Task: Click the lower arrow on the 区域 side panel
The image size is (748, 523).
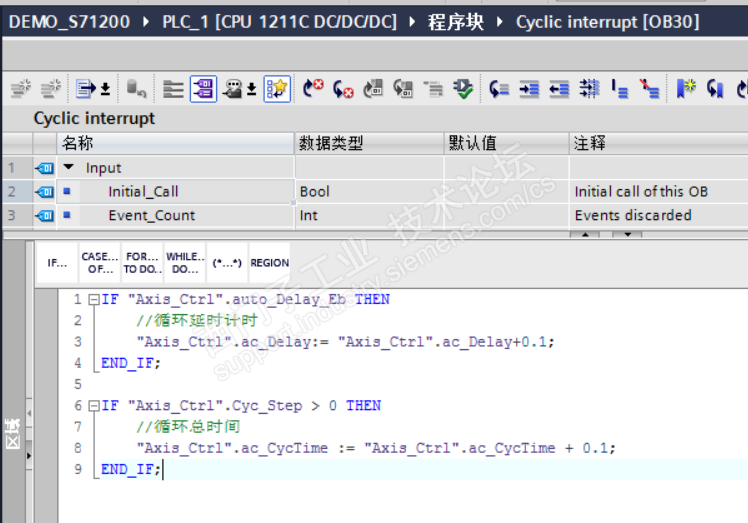Action: (x=29, y=456)
